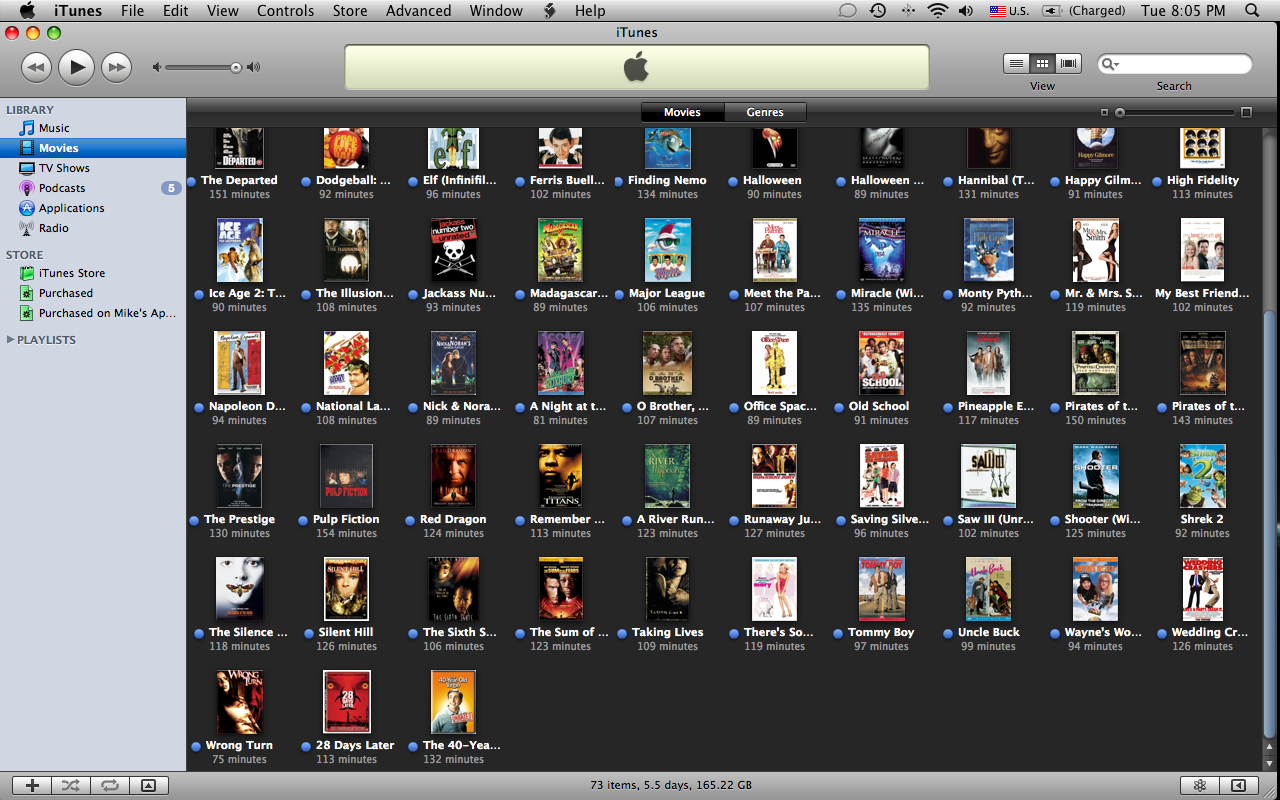Select the Silent Hill poster
Screen dimensions: 1280x800
pyautogui.click(x=346, y=589)
